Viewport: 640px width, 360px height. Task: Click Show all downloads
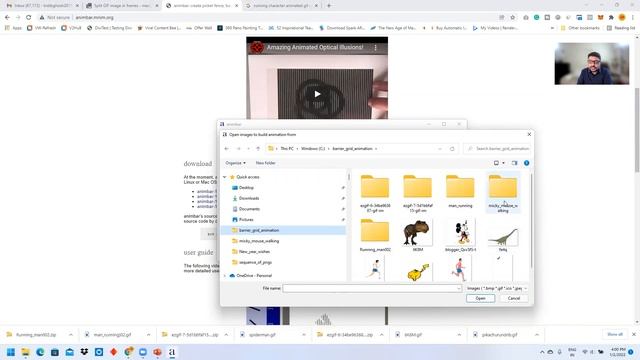coord(615,334)
